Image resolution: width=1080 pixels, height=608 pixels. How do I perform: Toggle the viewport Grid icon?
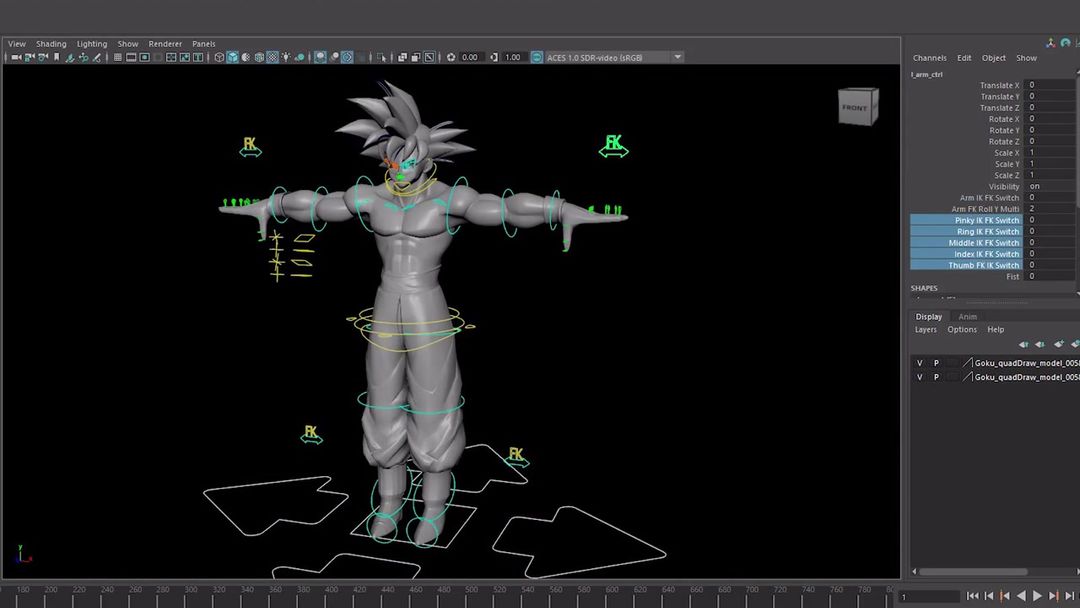[117, 57]
